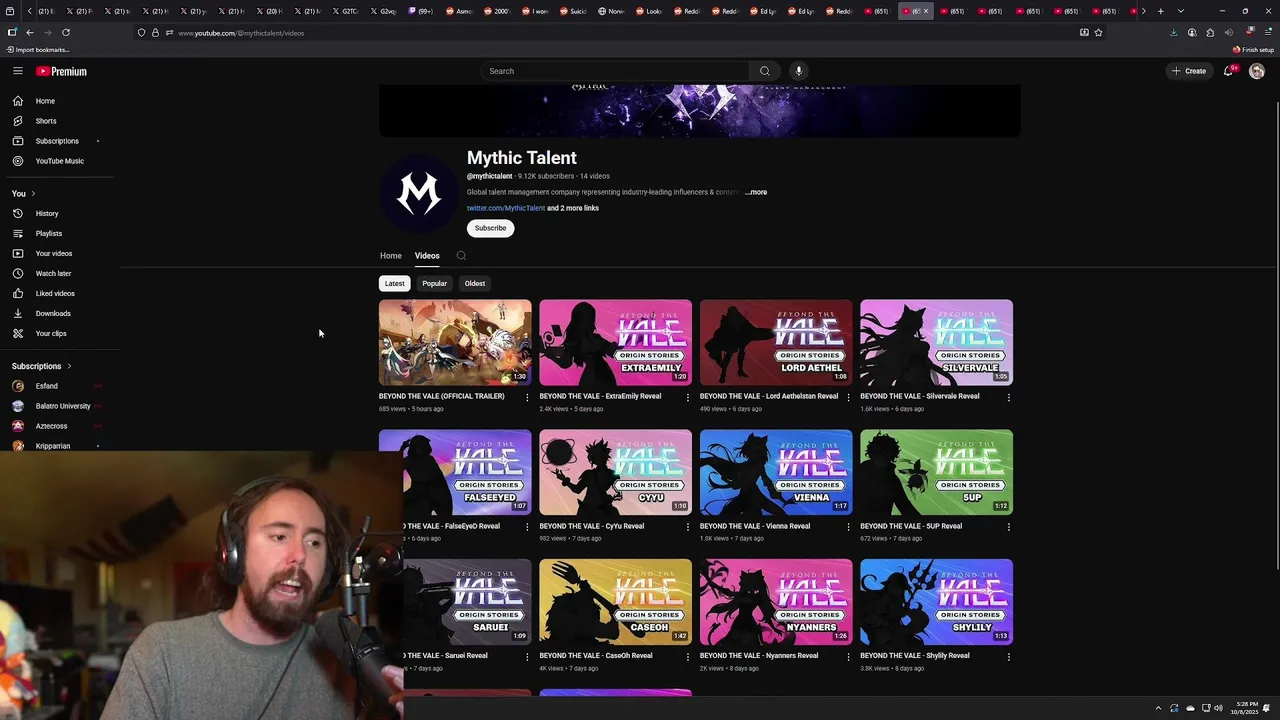Expand the Subscriptions section chevron
The width and height of the screenshot is (1280, 720).
[69, 366]
